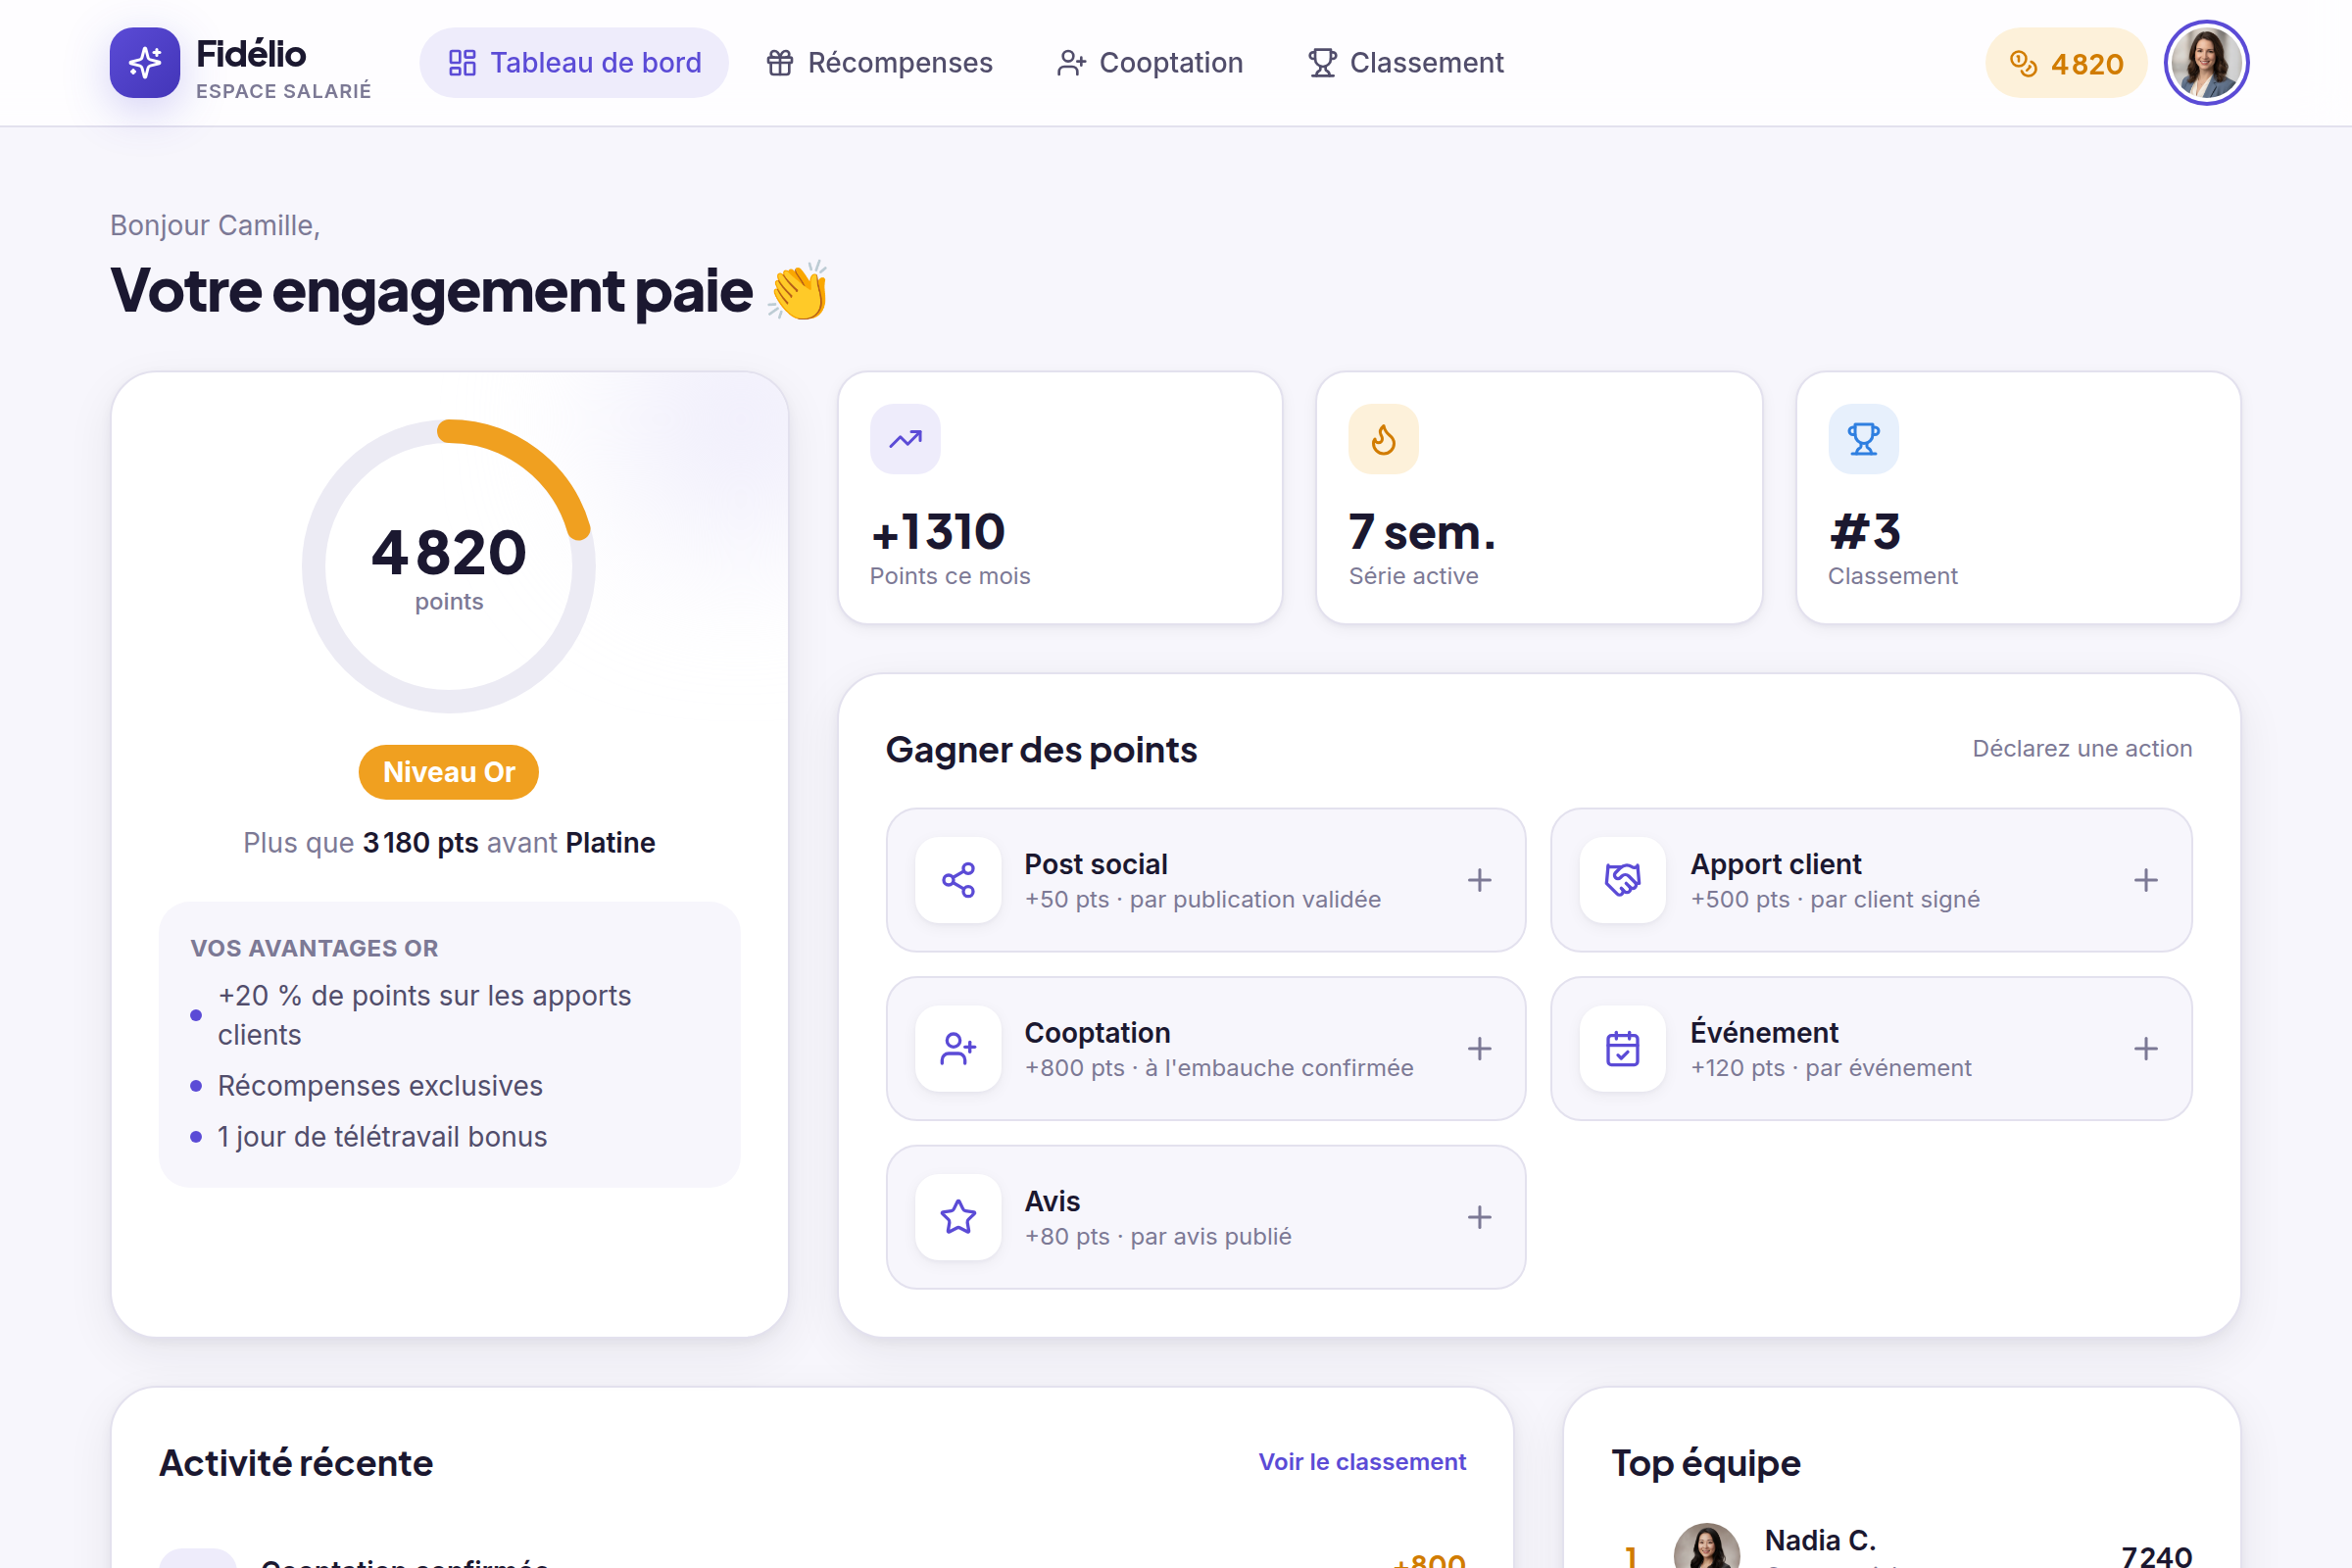Click the +50 pts par publication validée text

pyautogui.click(x=1203, y=900)
